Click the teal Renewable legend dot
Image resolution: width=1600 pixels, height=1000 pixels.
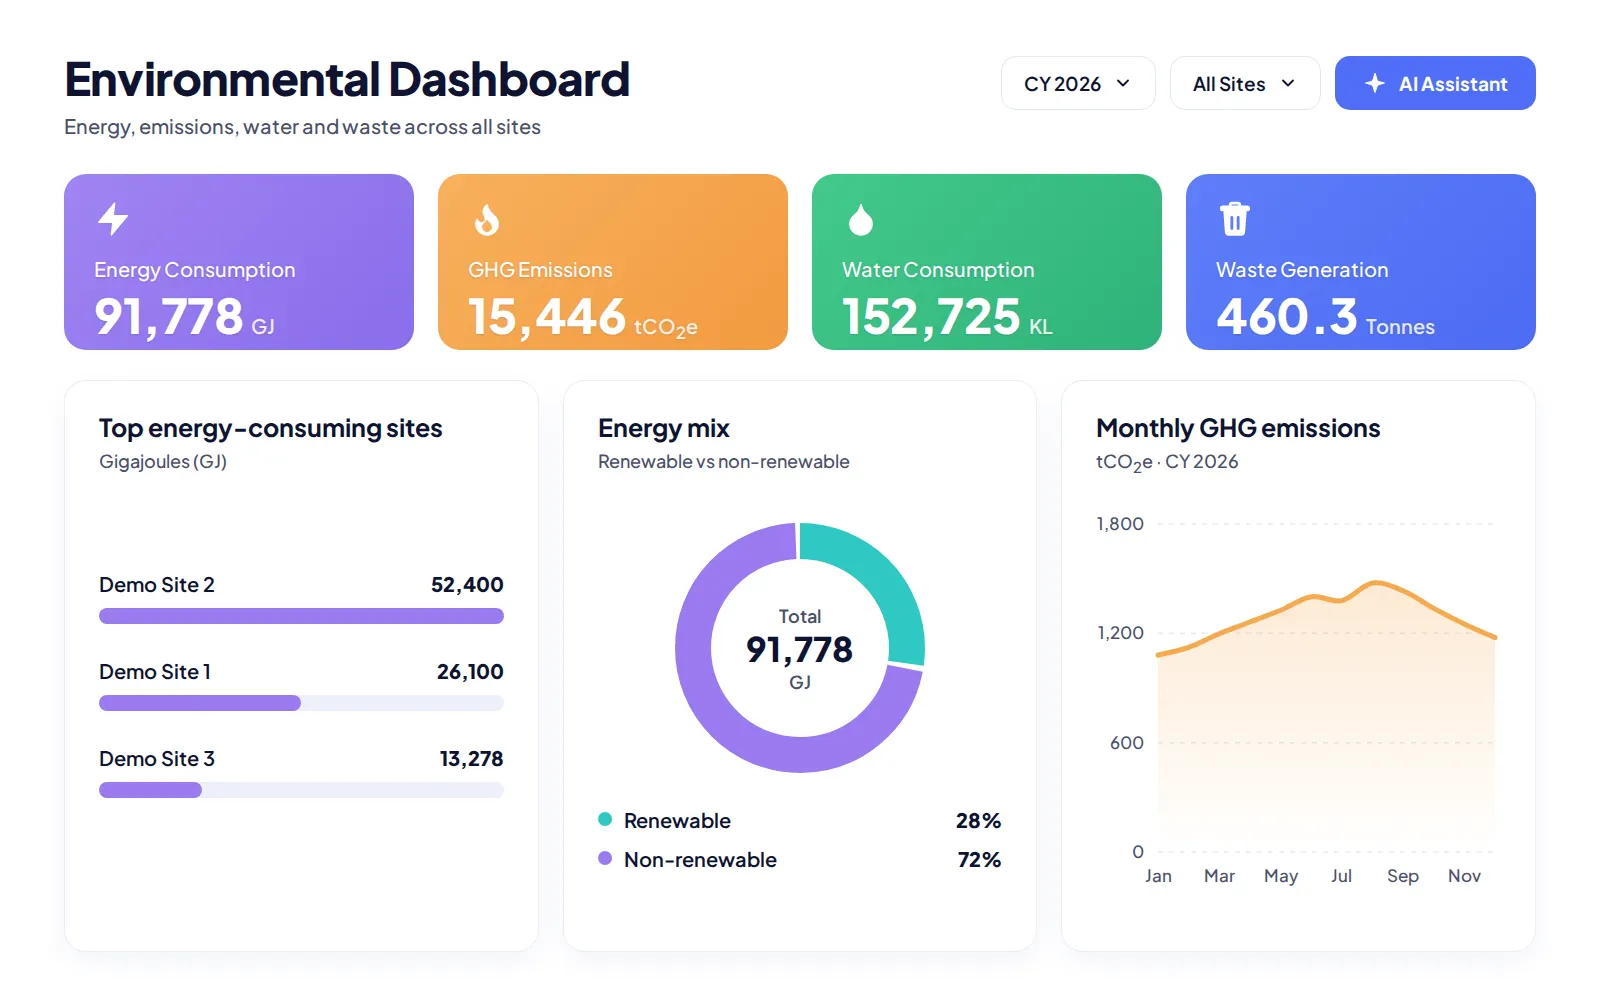coord(605,819)
